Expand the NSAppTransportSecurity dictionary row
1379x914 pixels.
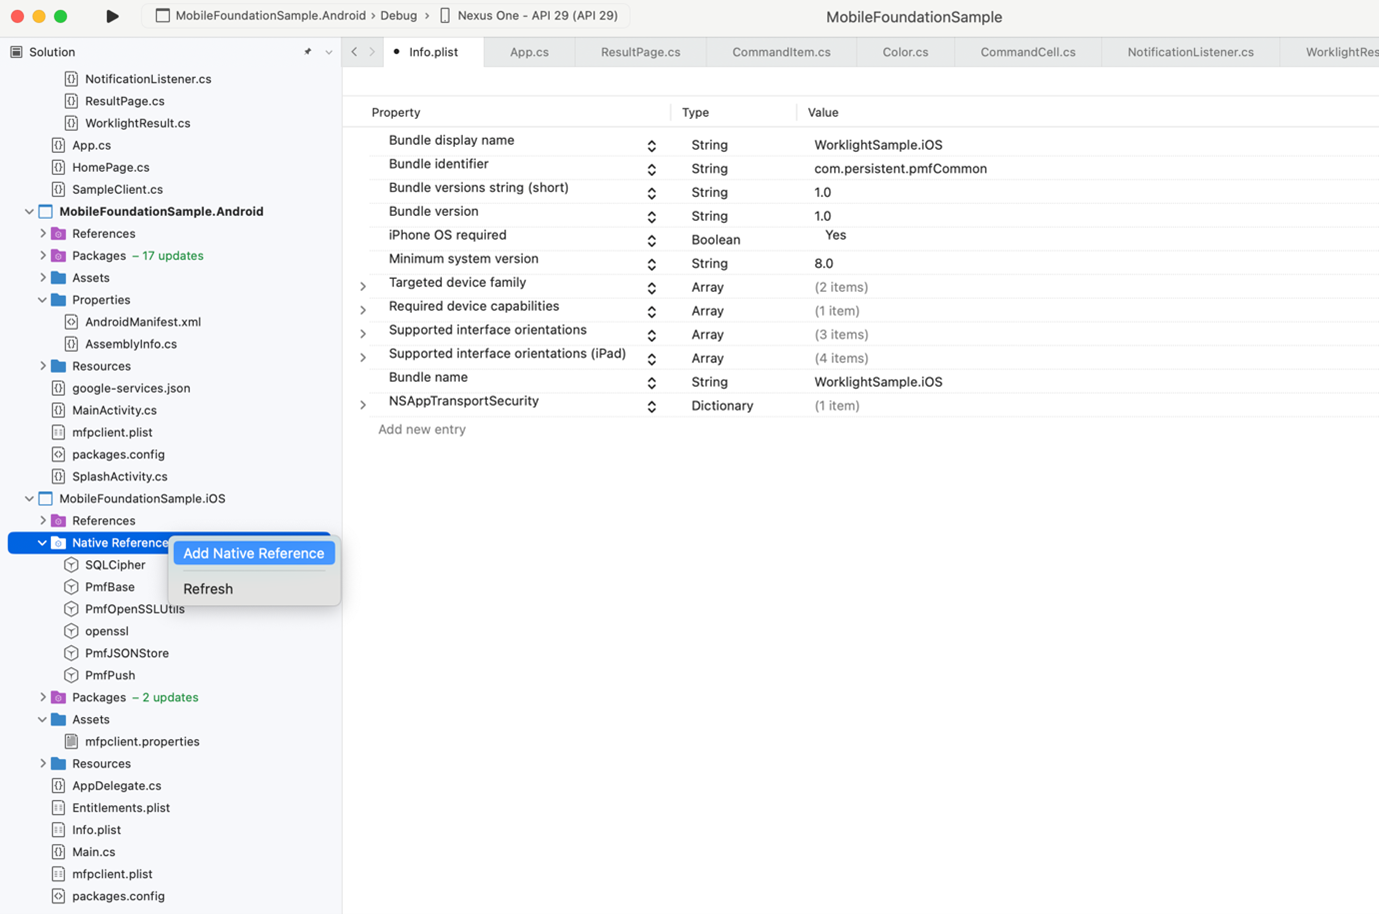pos(363,405)
